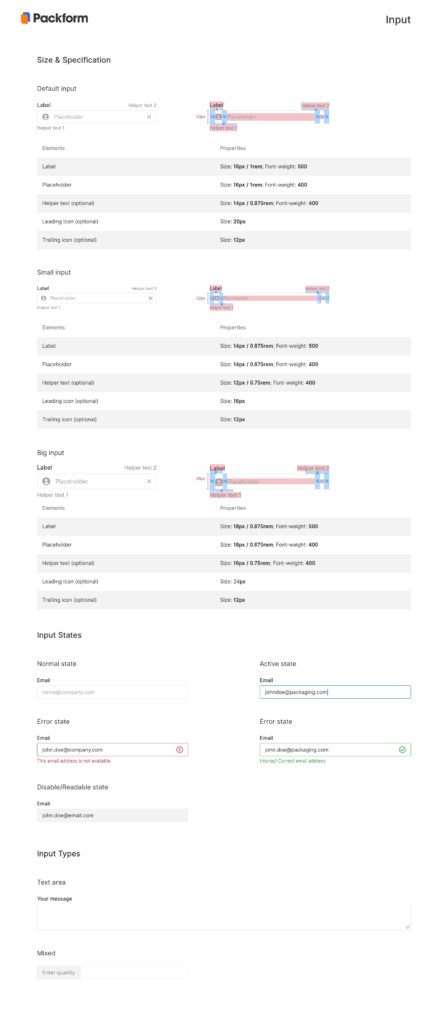Click the clear X icon in Small input
The image size is (448, 1024).
coord(150,298)
